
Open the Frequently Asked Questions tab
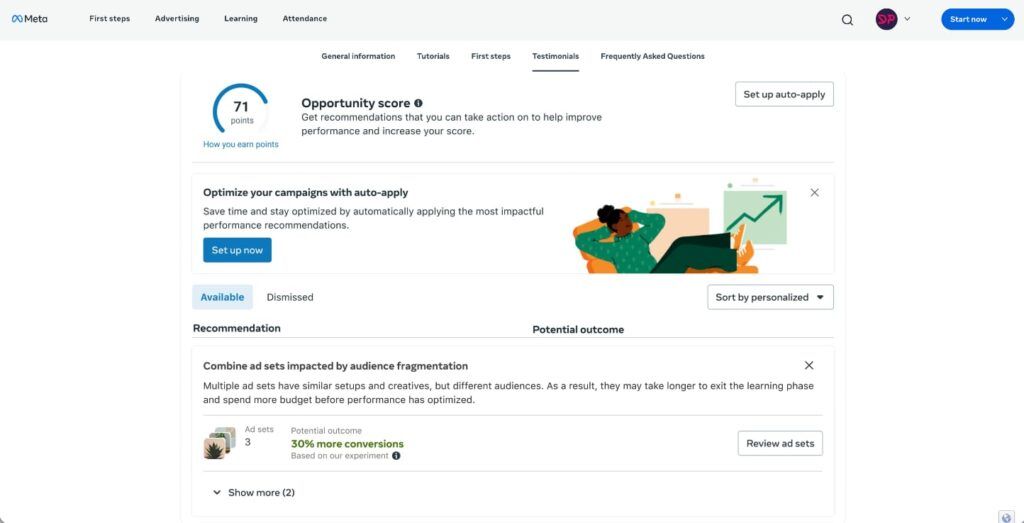click(x=652, y=56)
